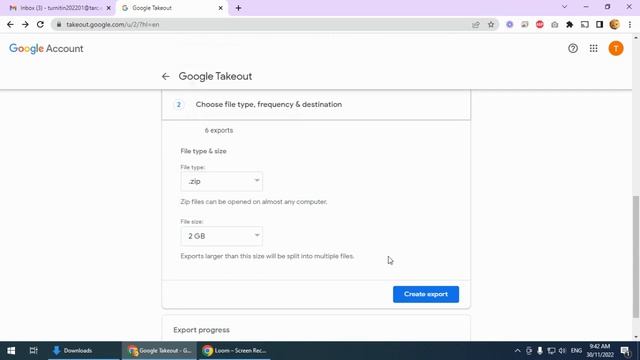Open the Windows Start menu
The height and width of the screenshot is (360, 640).
pos(11,351)
